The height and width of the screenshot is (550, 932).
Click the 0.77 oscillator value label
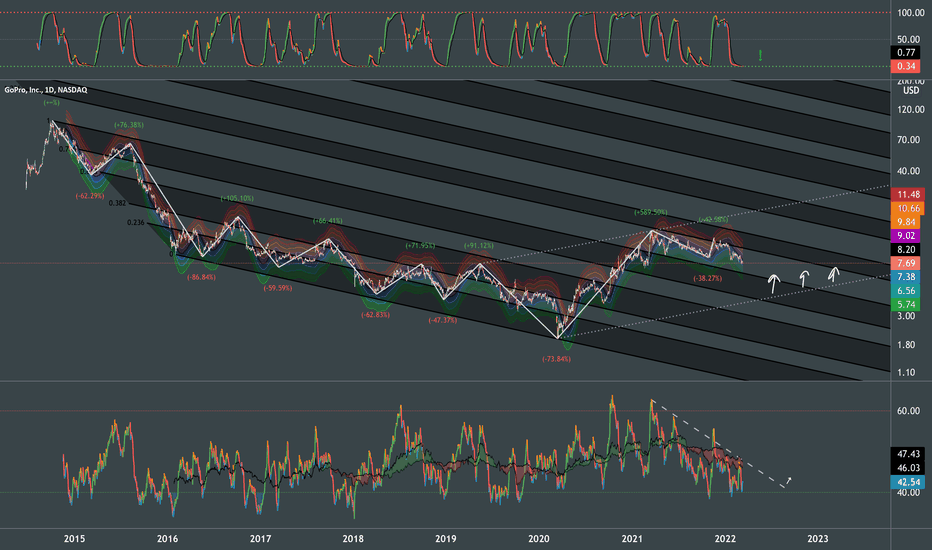click(906, 53)
